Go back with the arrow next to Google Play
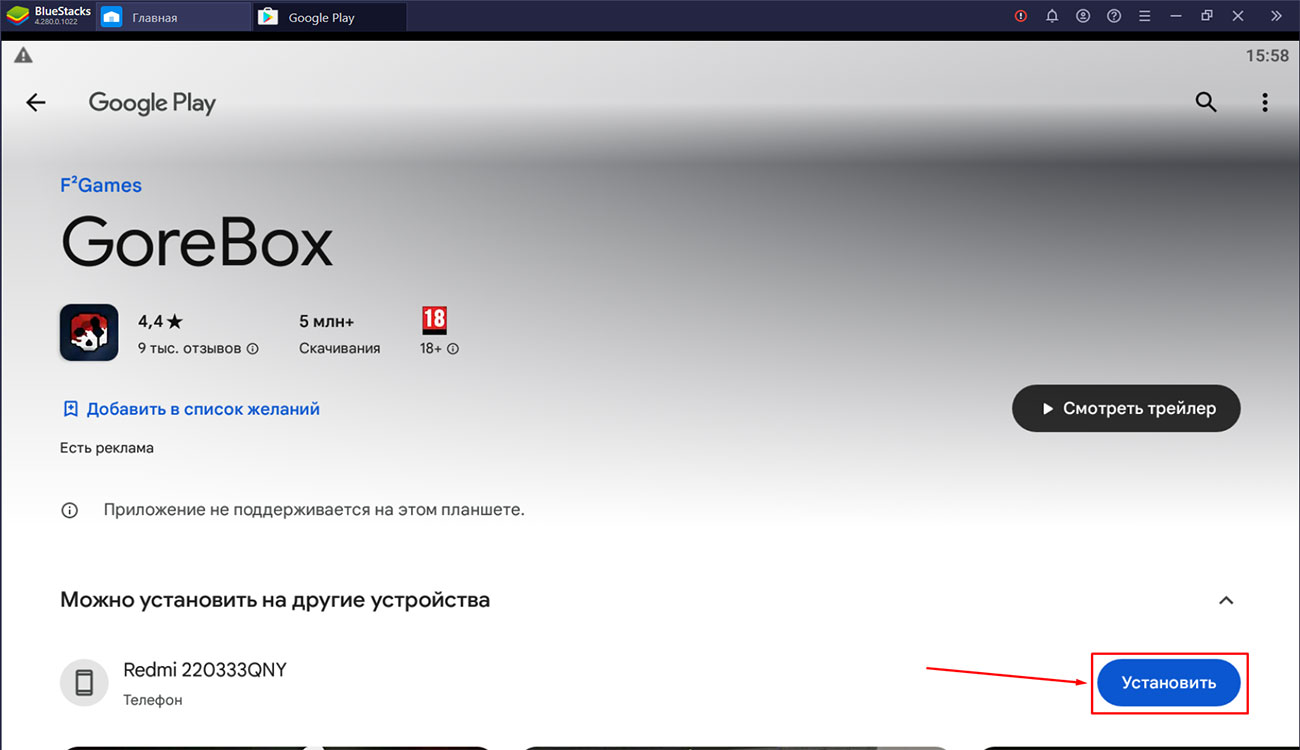Screen dimensions: 1300x750 [x=36, y=102]
